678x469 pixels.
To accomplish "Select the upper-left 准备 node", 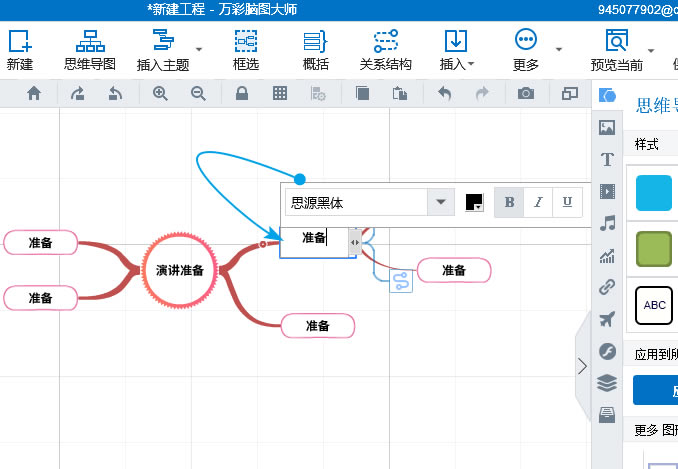I will [41, 242].
